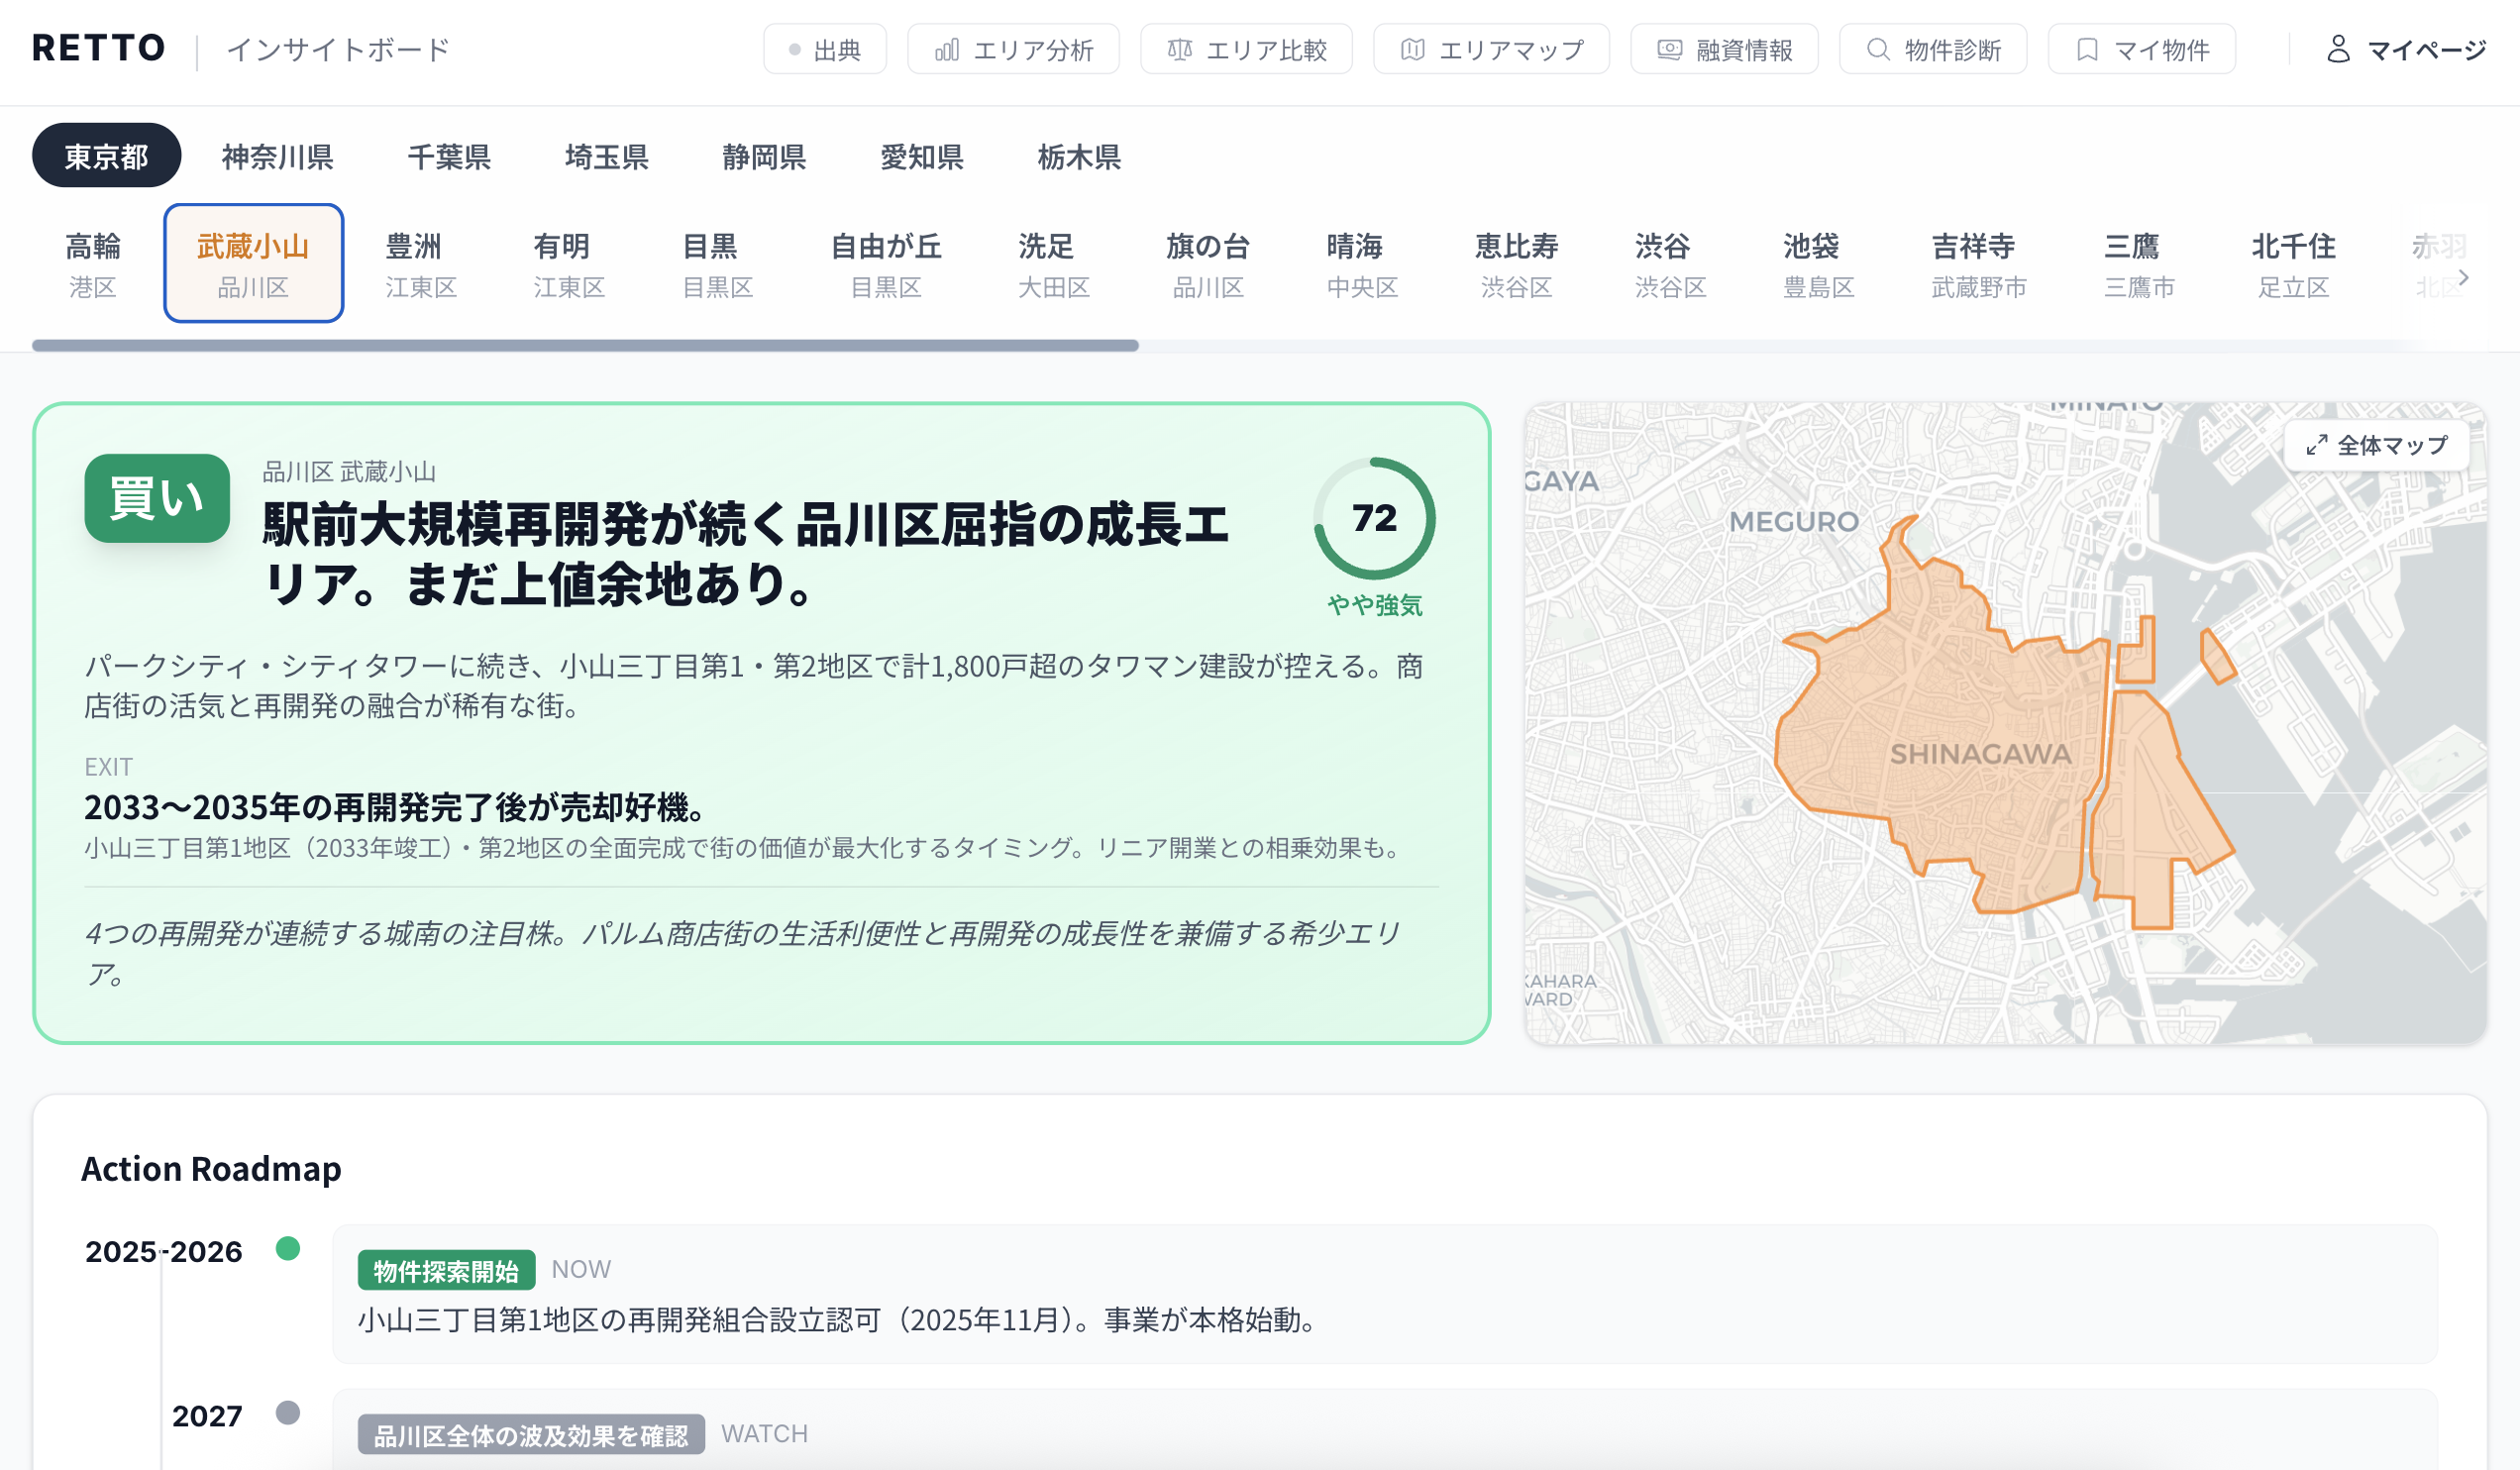Image resolution: width=2520 pixels, height=1470 pixels.
Task: Select 池袋 豊島区 area tab
Action: point(1818,264)
